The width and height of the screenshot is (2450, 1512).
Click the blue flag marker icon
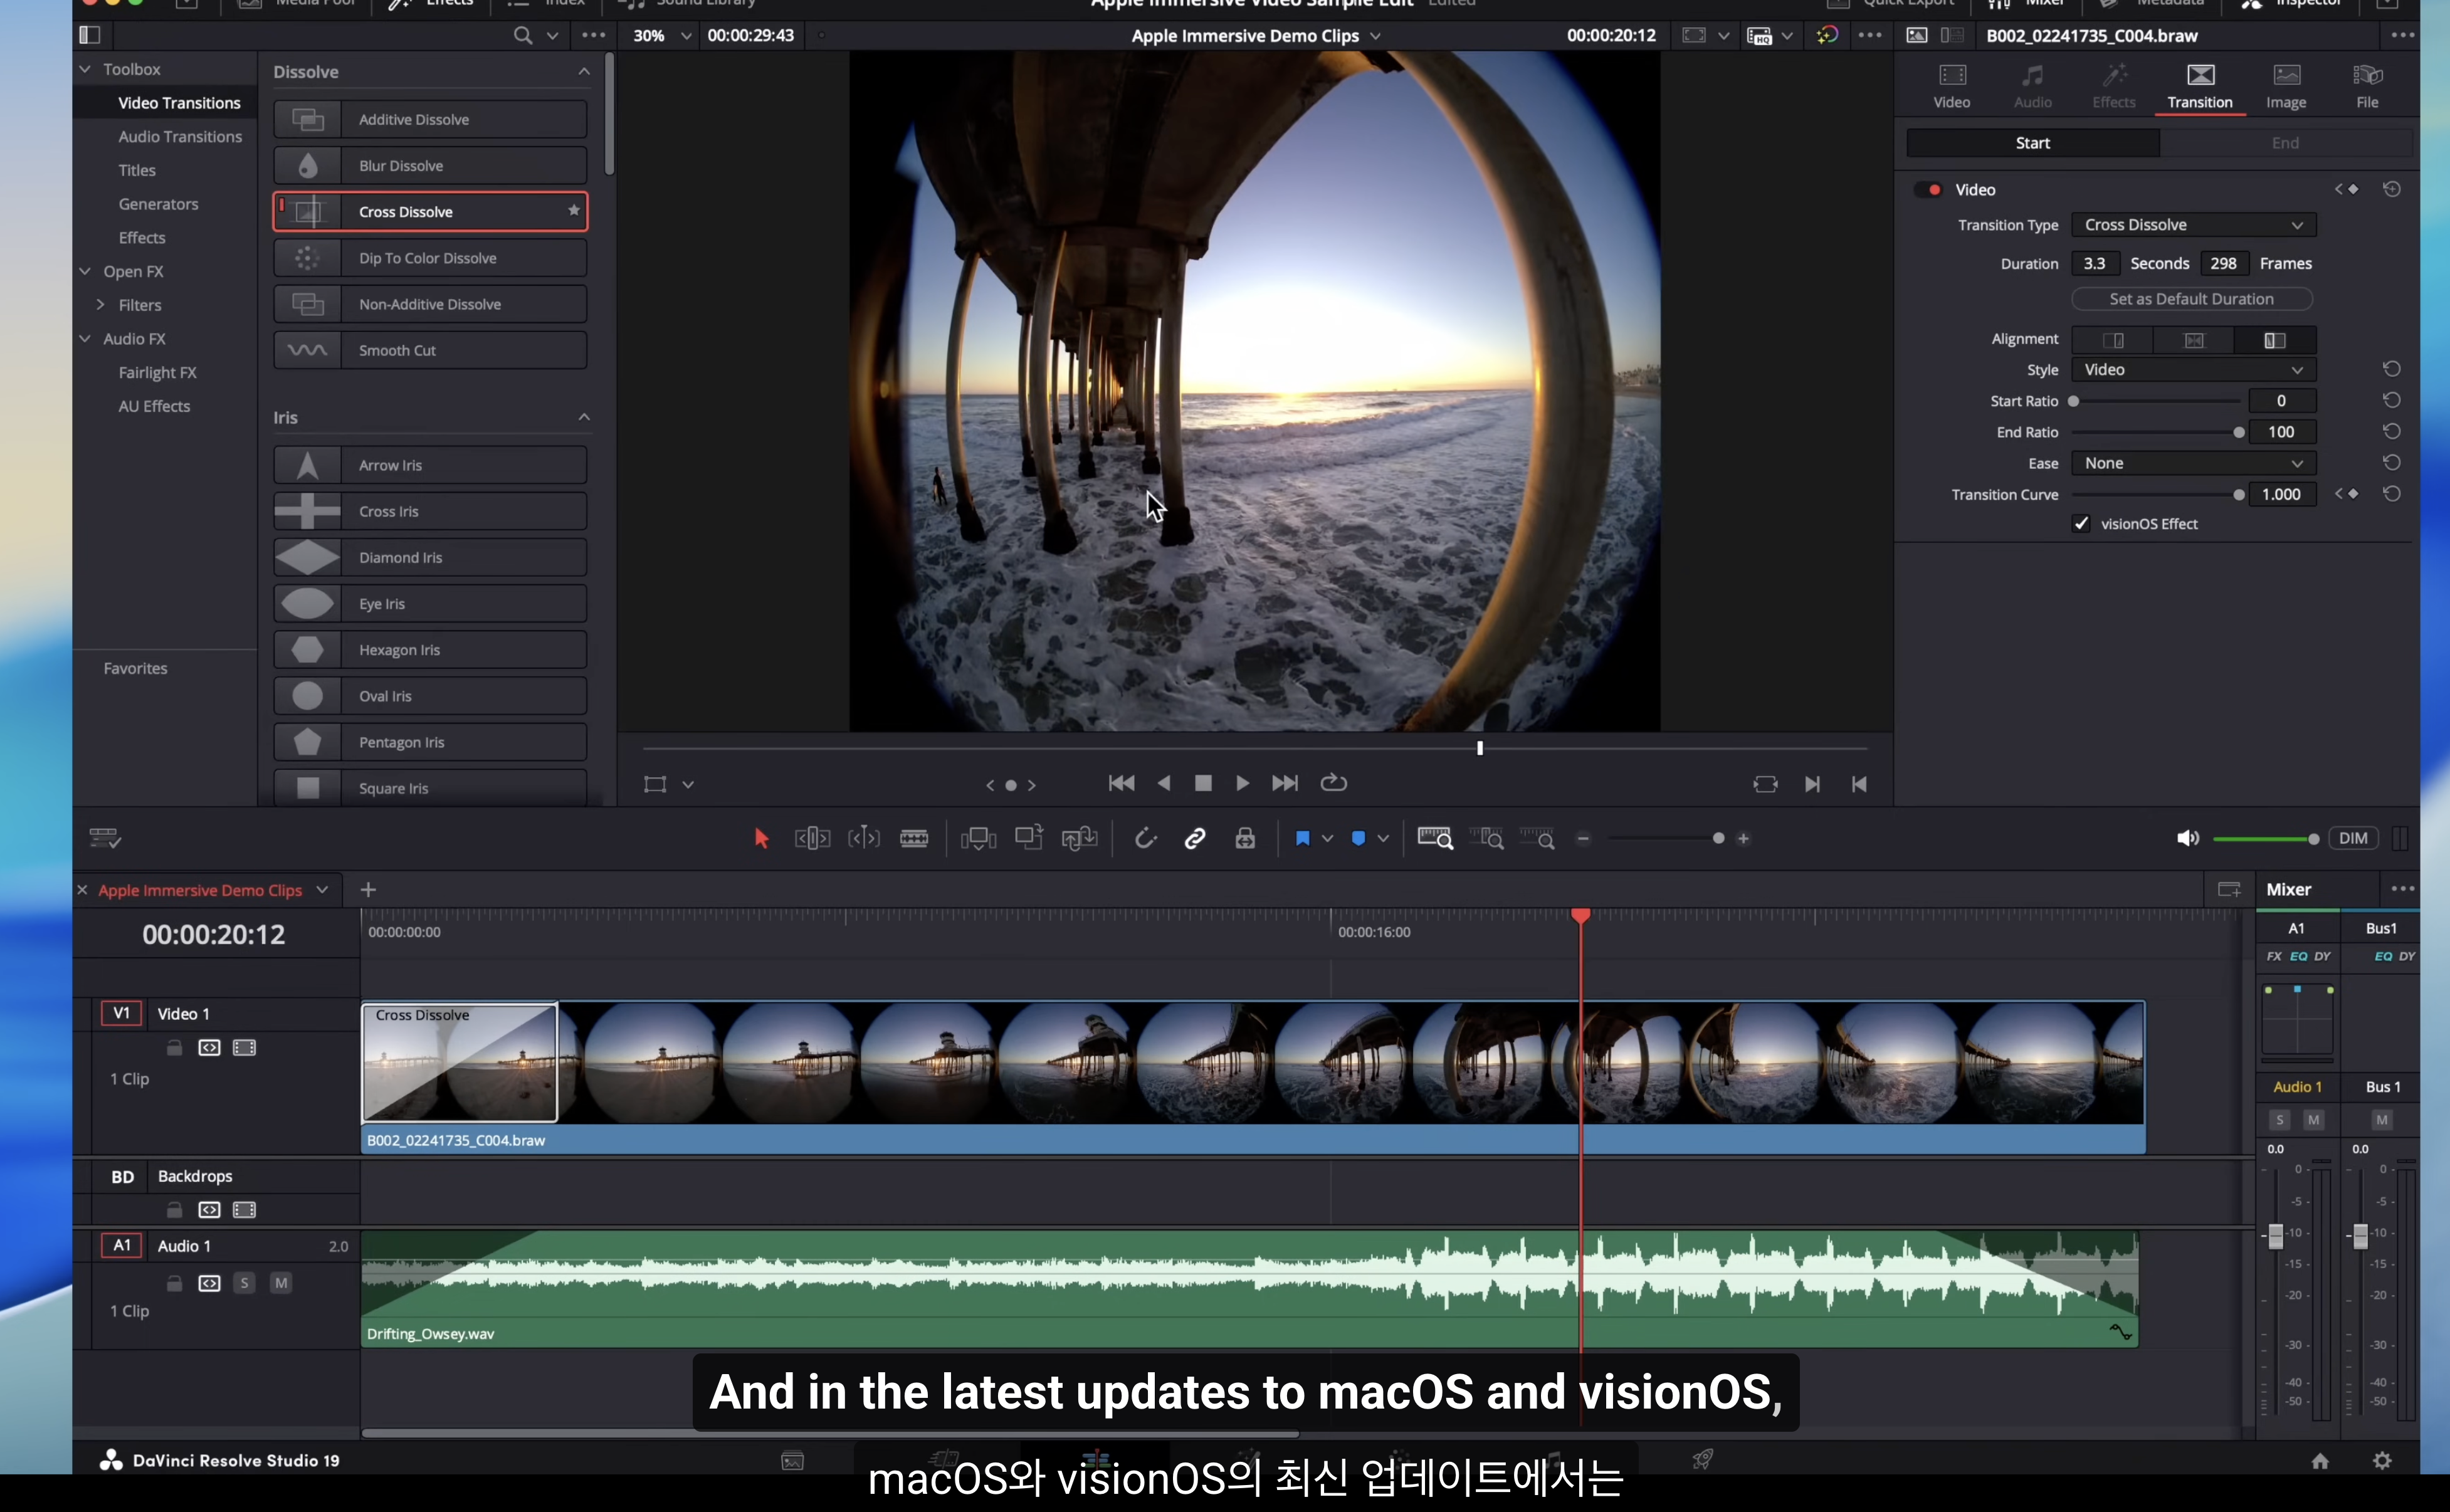point(1302,838)
